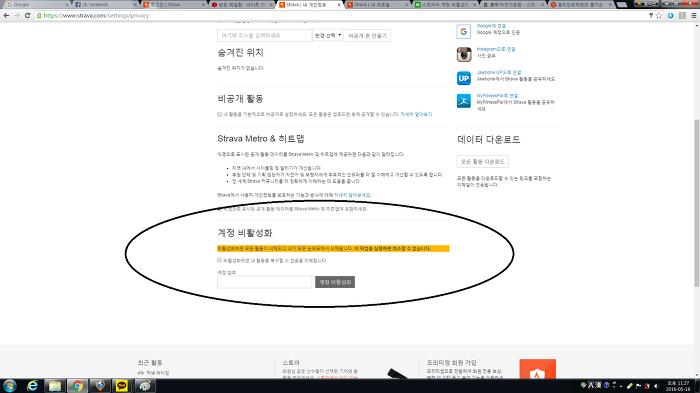Enable private activities by default checkbox

click(220, 114)
